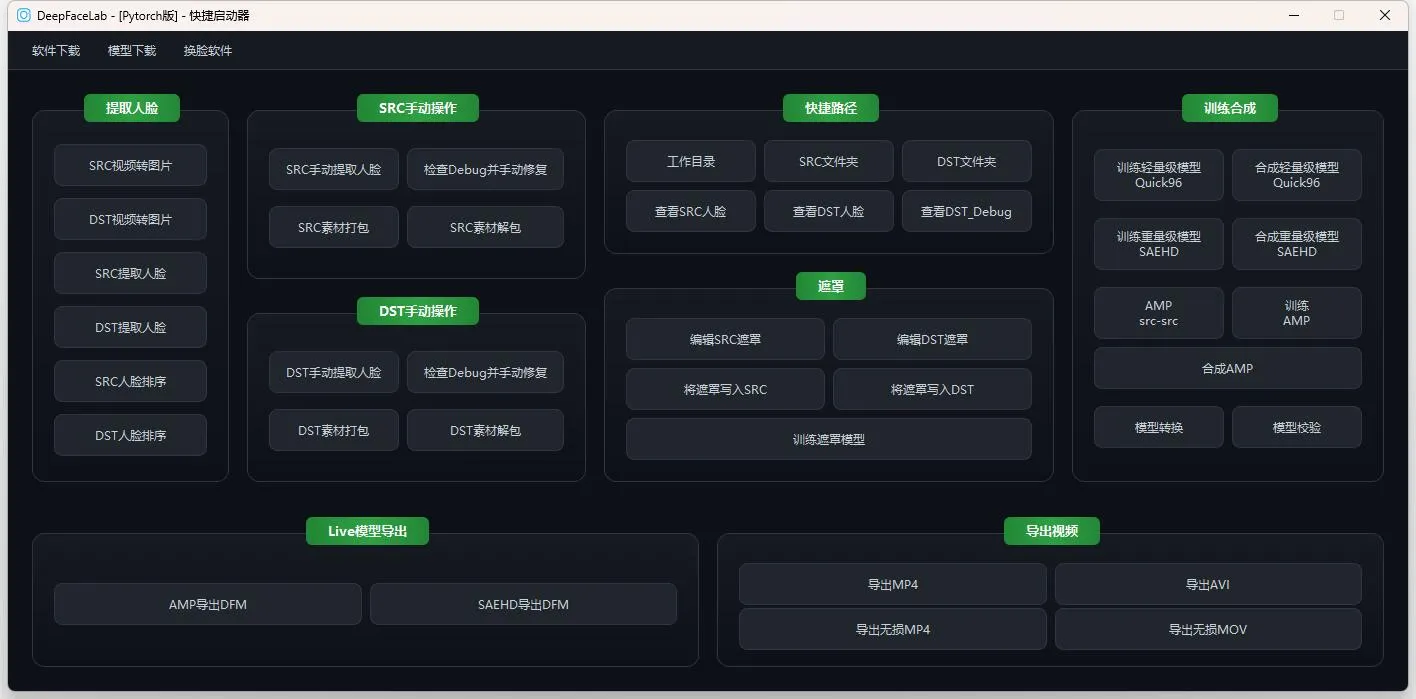Viewport: 1416px width, 699px height.
Task: Launch SRC提取人脸
Action: [130, 273]
